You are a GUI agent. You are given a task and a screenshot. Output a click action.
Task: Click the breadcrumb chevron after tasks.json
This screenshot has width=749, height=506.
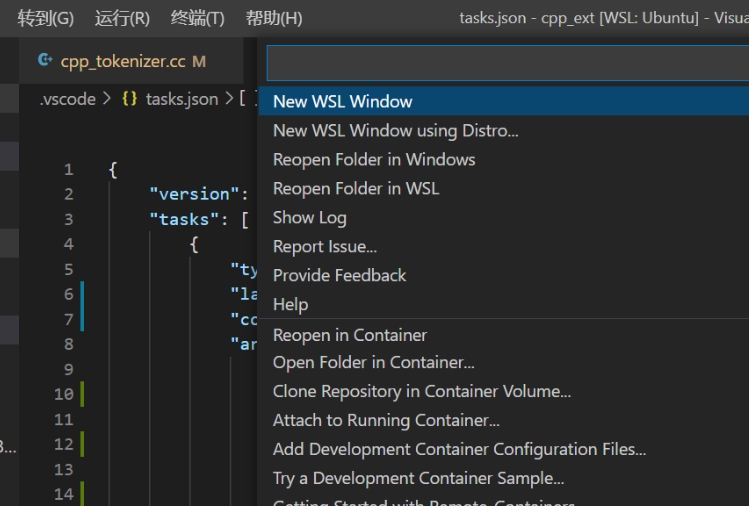[x=229, y=99]
